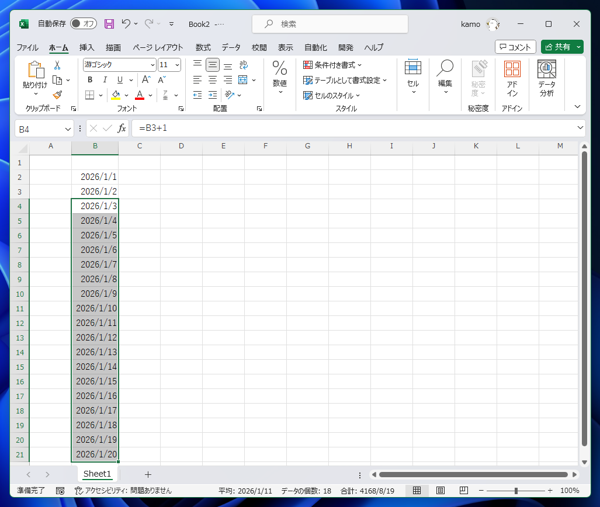
Task: Click the Save floppy disk icon
Action: click(109, 24)
